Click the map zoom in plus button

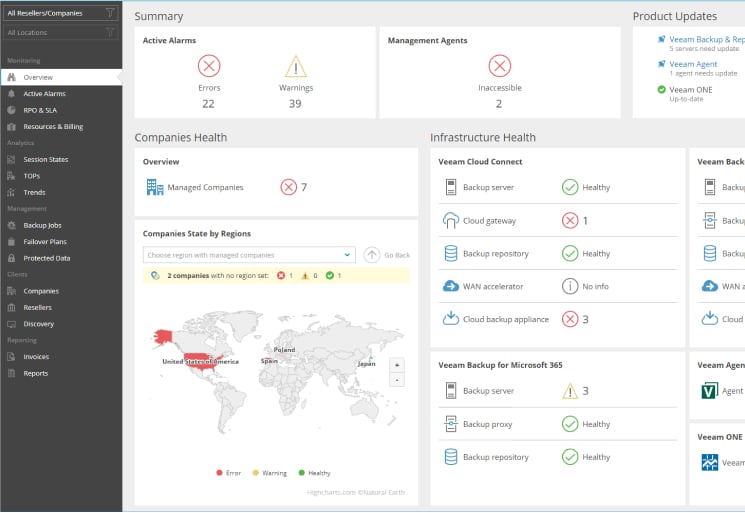[396, 365]
